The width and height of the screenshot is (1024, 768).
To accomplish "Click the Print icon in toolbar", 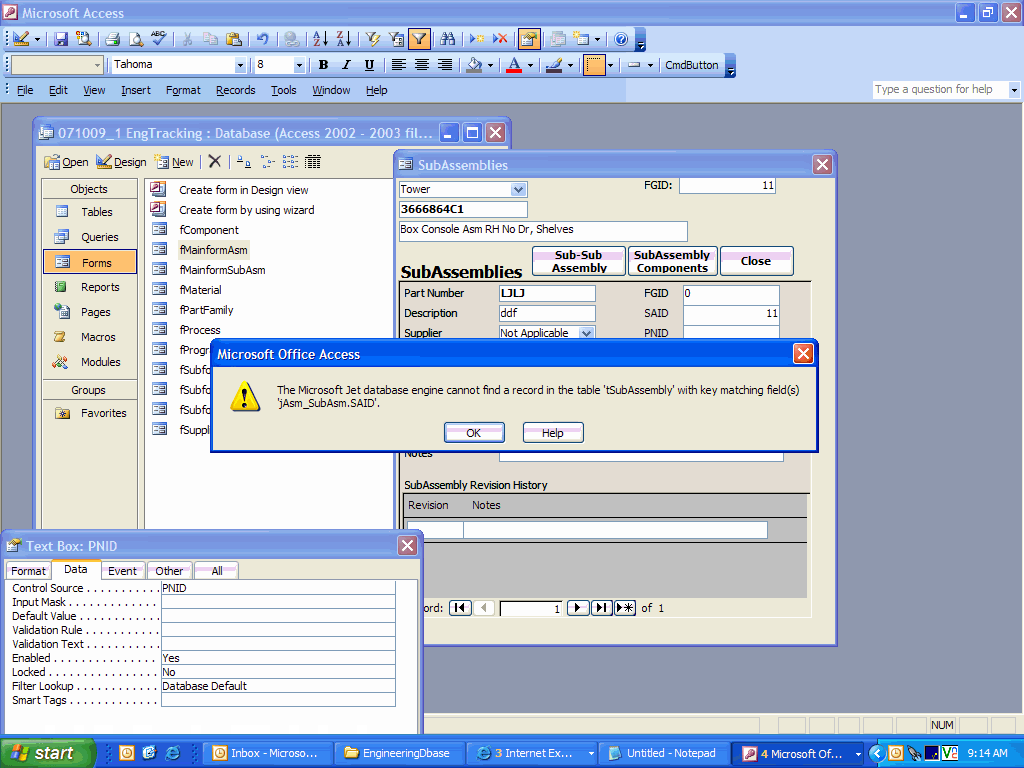I will (112, 39).
